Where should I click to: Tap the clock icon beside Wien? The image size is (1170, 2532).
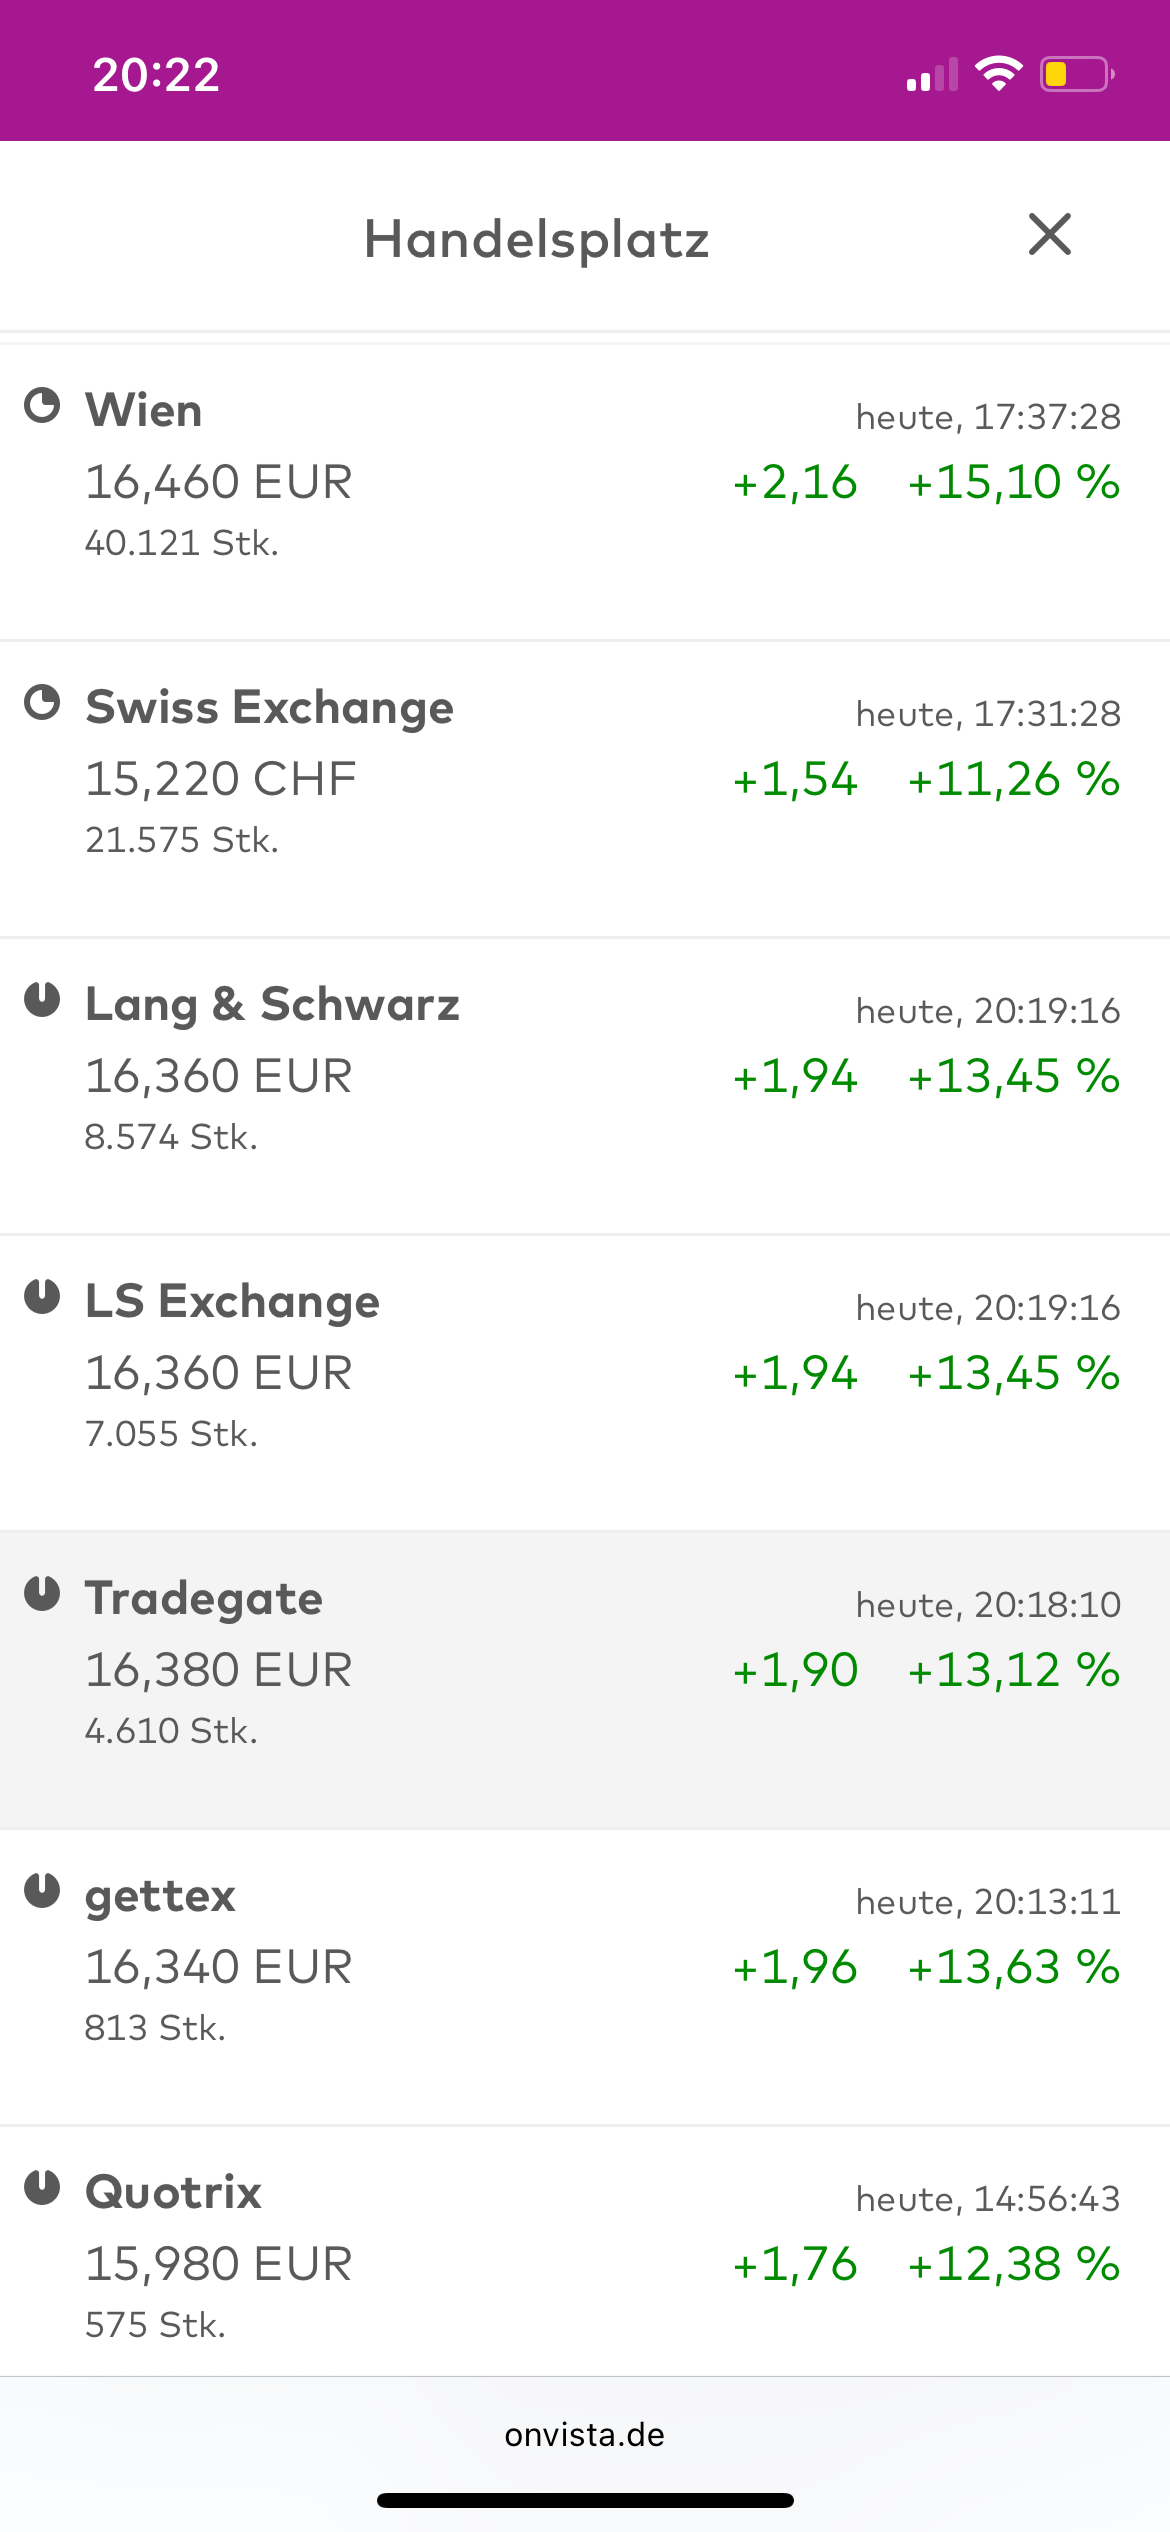[42, 406]
